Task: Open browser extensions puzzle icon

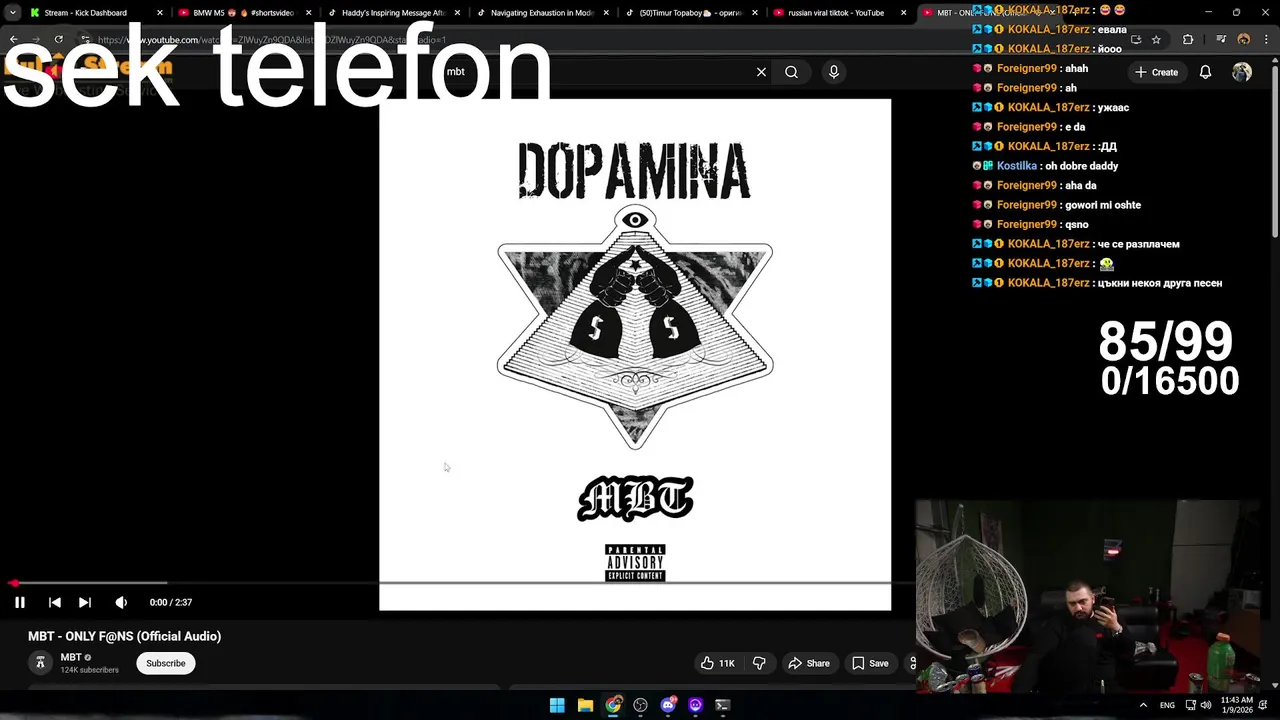Action: pos(1188,40)
